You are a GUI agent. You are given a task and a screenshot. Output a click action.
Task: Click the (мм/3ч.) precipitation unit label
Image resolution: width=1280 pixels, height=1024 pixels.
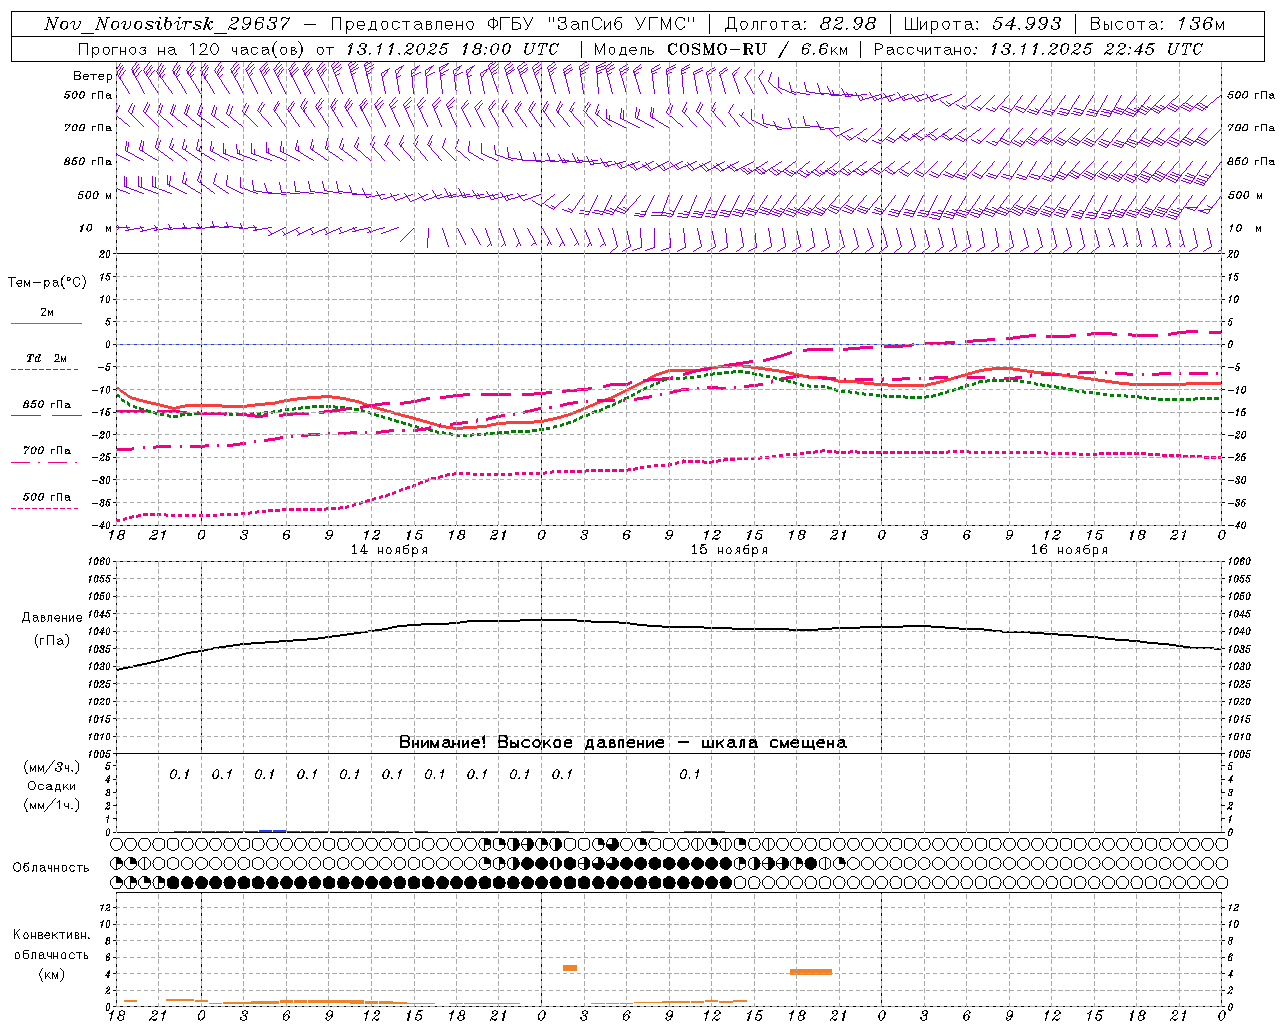52,767
